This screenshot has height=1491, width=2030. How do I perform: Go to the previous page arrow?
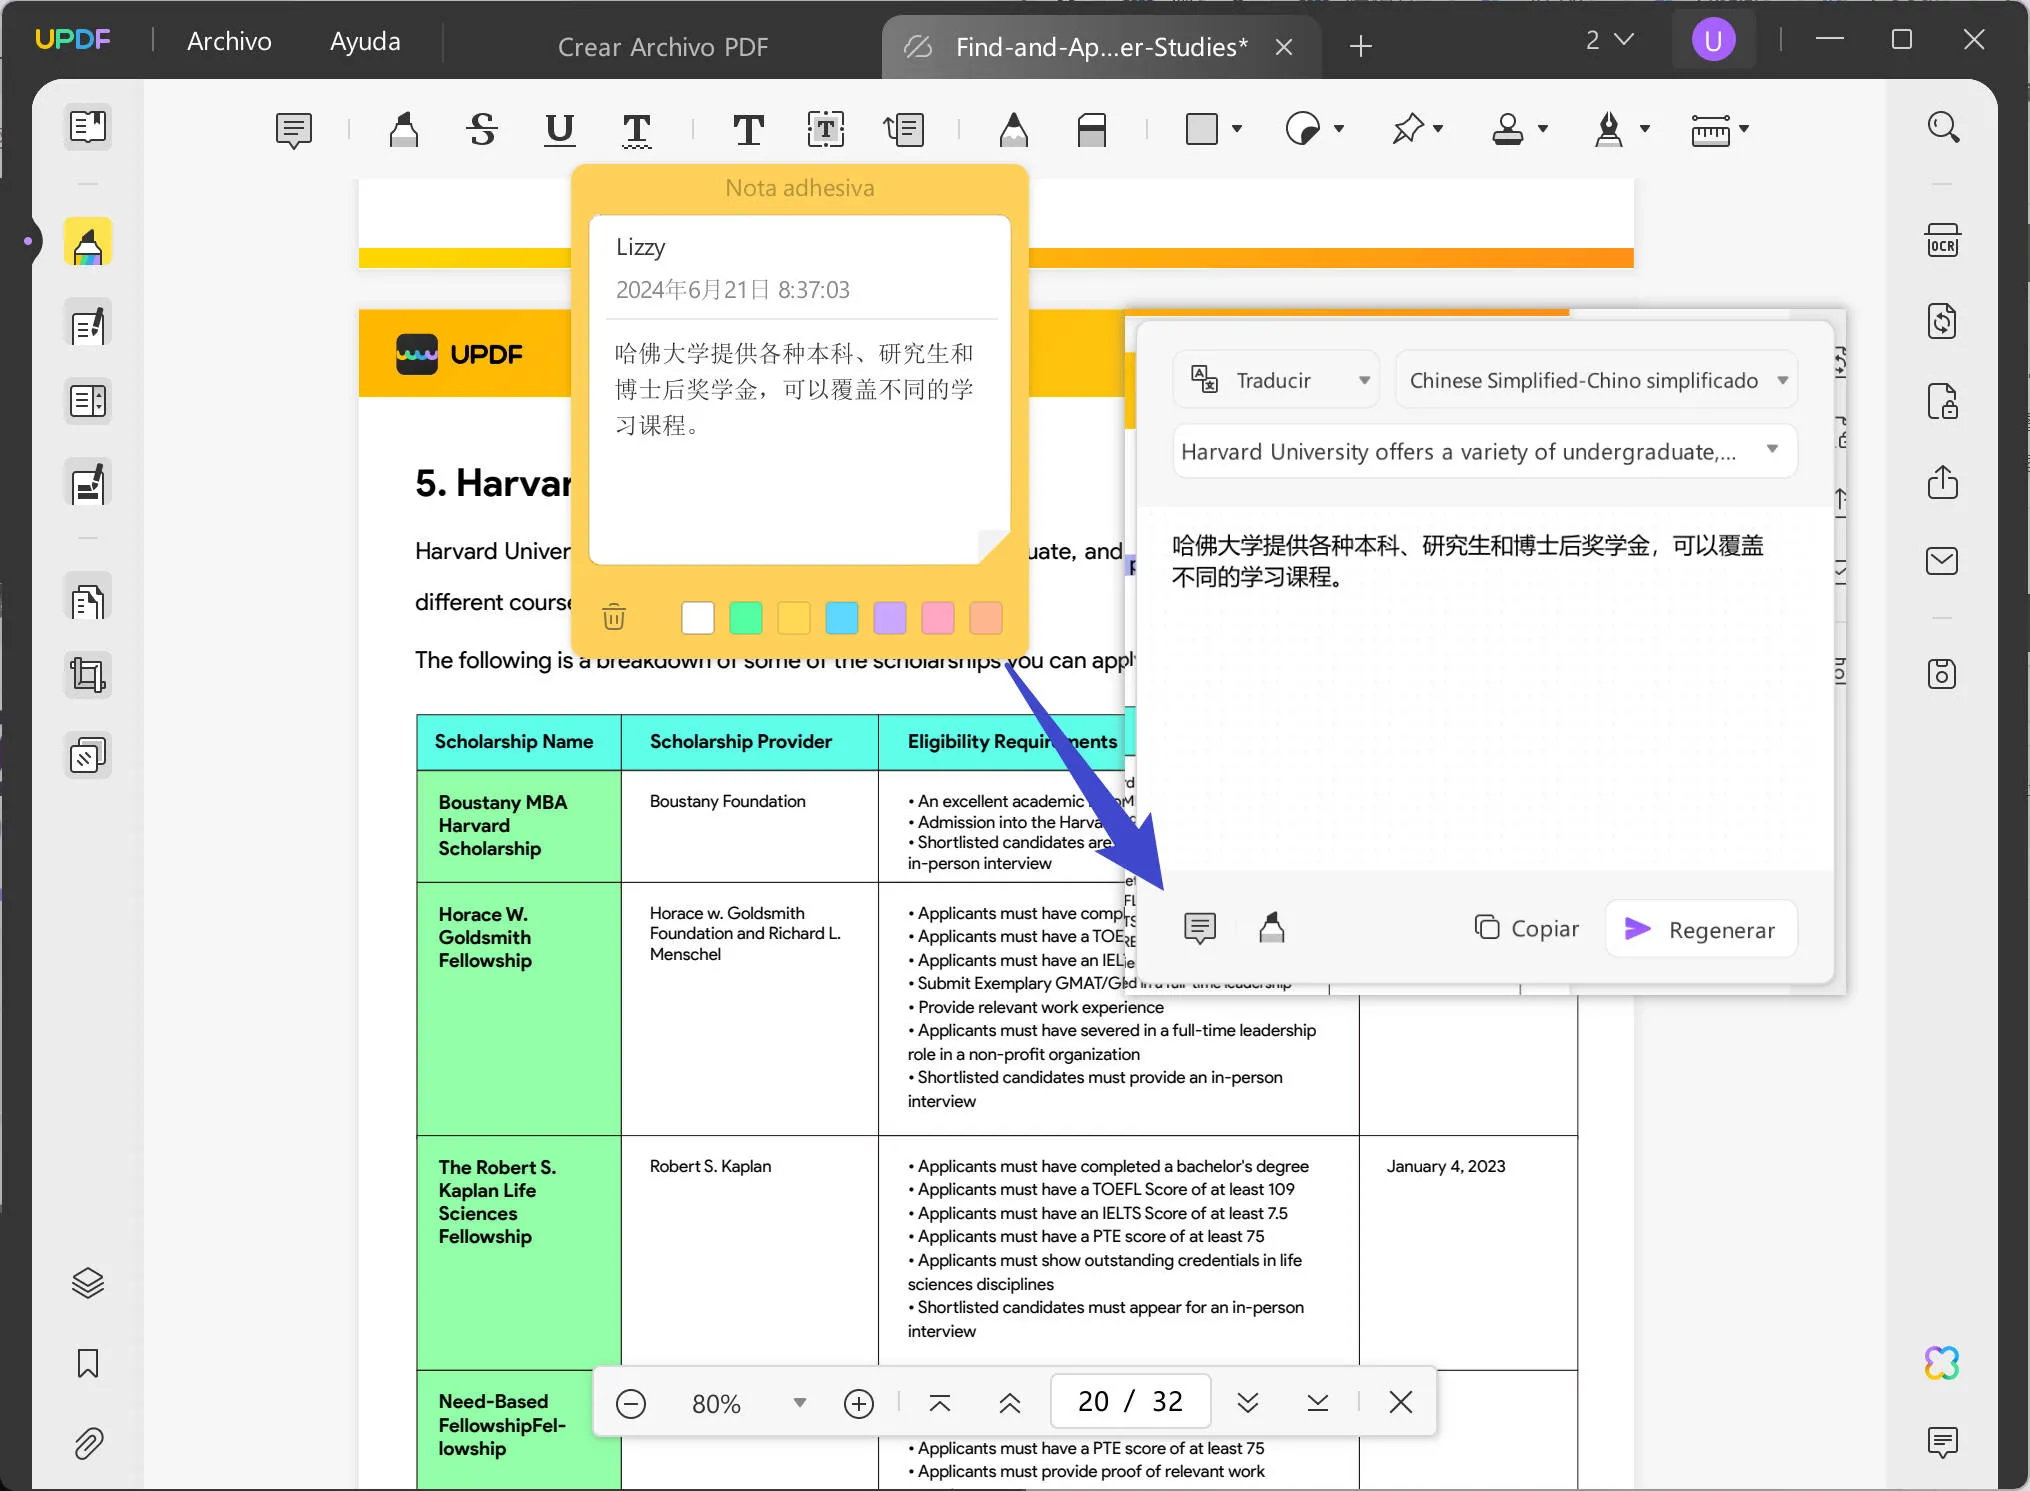click(x=1010, y=1403)
